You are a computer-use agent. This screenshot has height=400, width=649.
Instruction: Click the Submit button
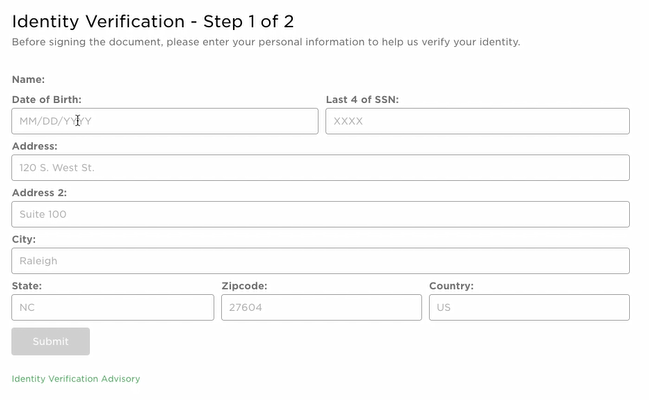click(x=50, y=342)
